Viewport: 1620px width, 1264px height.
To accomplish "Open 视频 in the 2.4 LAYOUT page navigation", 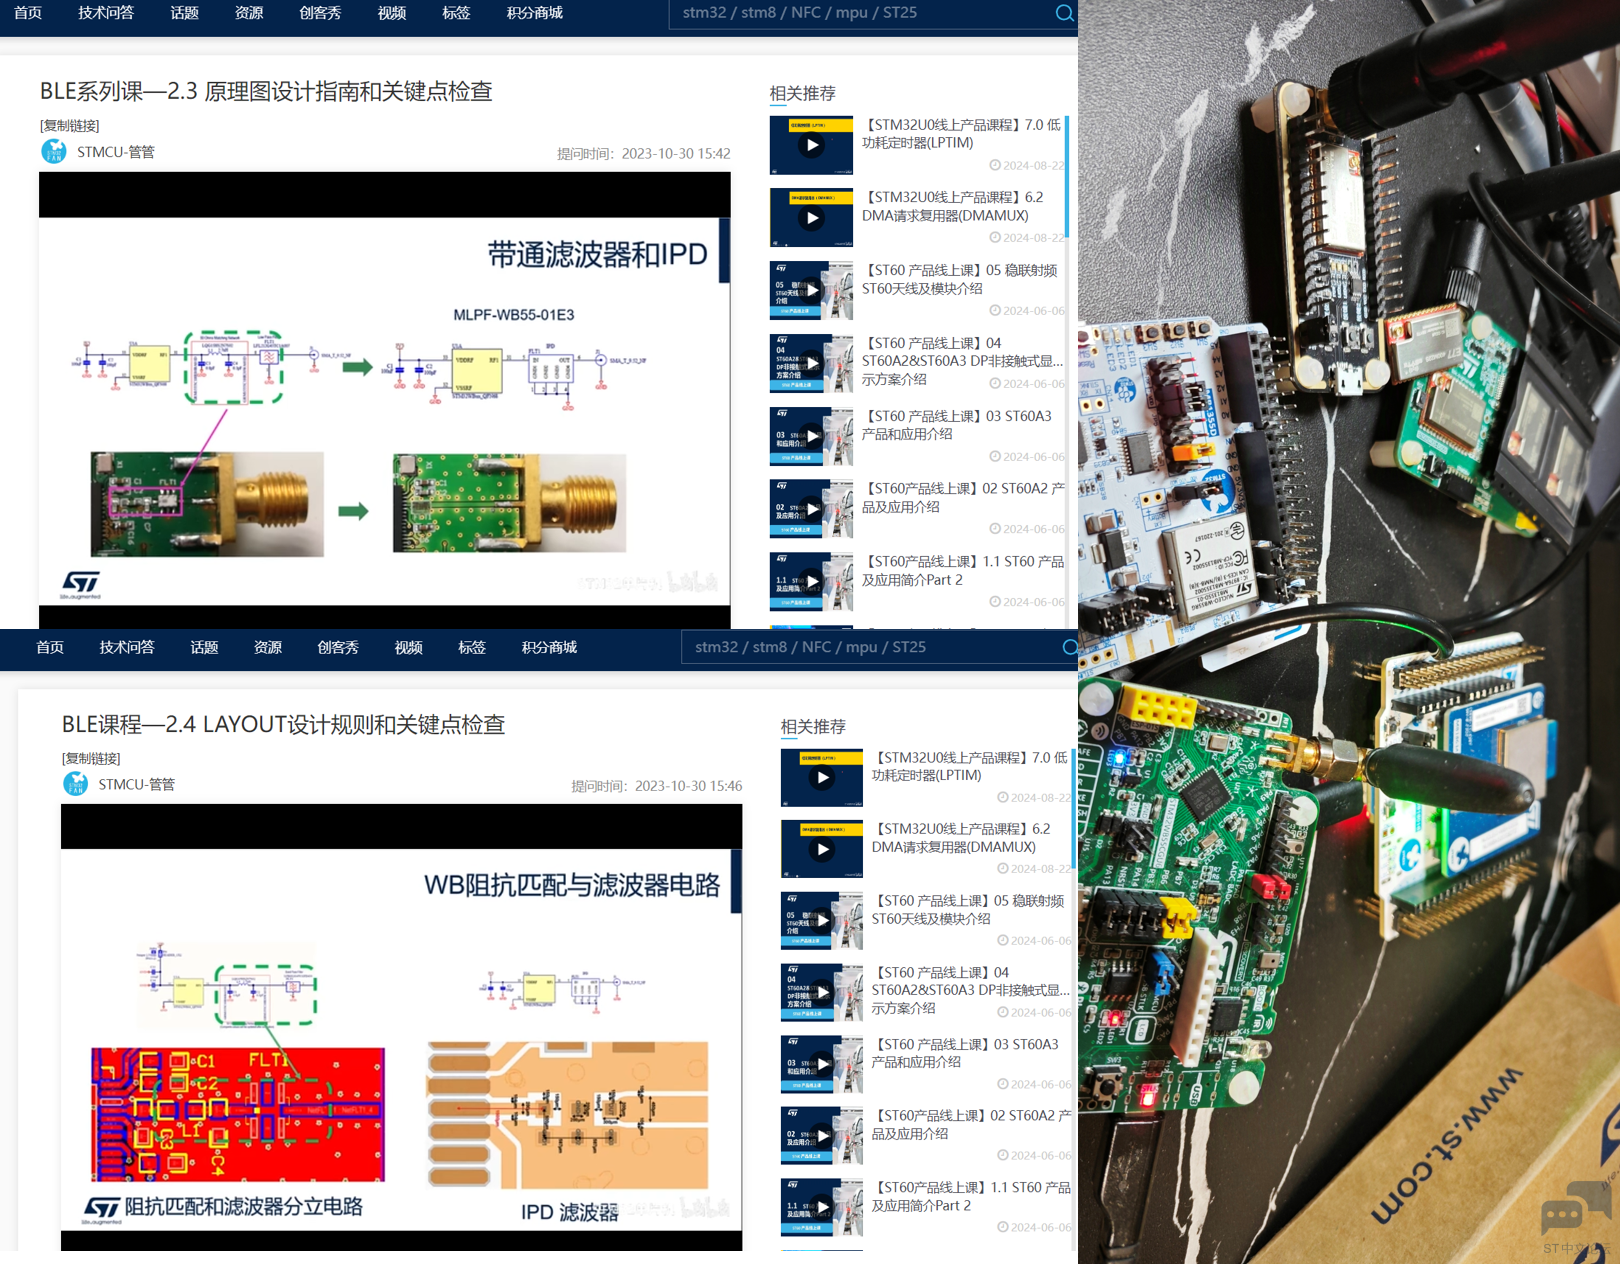I will pos(408,647).
